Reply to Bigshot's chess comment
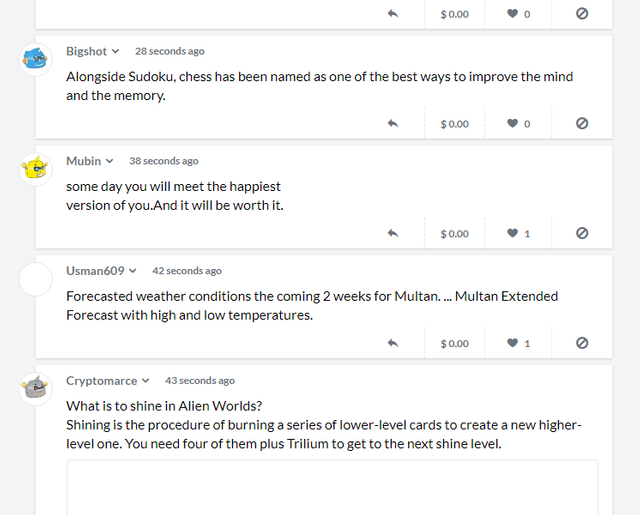 click(x=393, y=123)
